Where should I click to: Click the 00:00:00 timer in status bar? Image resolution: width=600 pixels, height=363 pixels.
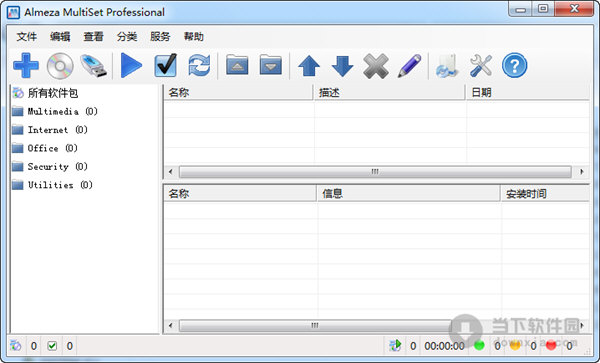444,346
